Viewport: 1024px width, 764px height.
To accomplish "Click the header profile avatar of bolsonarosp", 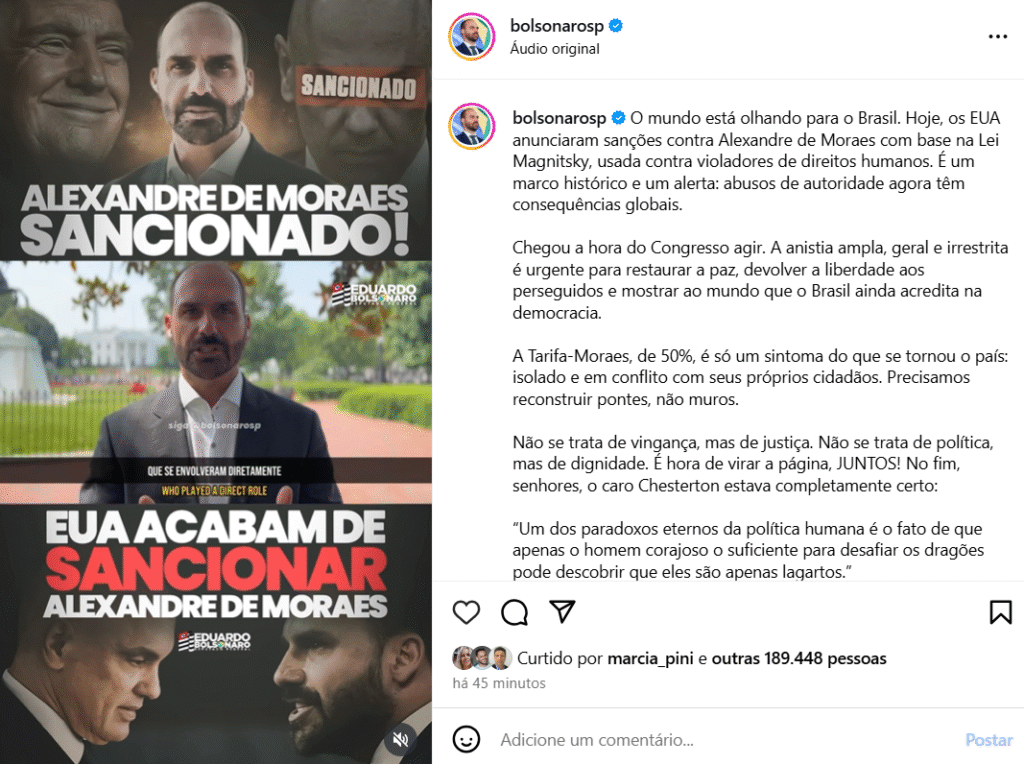I will click(x=472, y=37).
